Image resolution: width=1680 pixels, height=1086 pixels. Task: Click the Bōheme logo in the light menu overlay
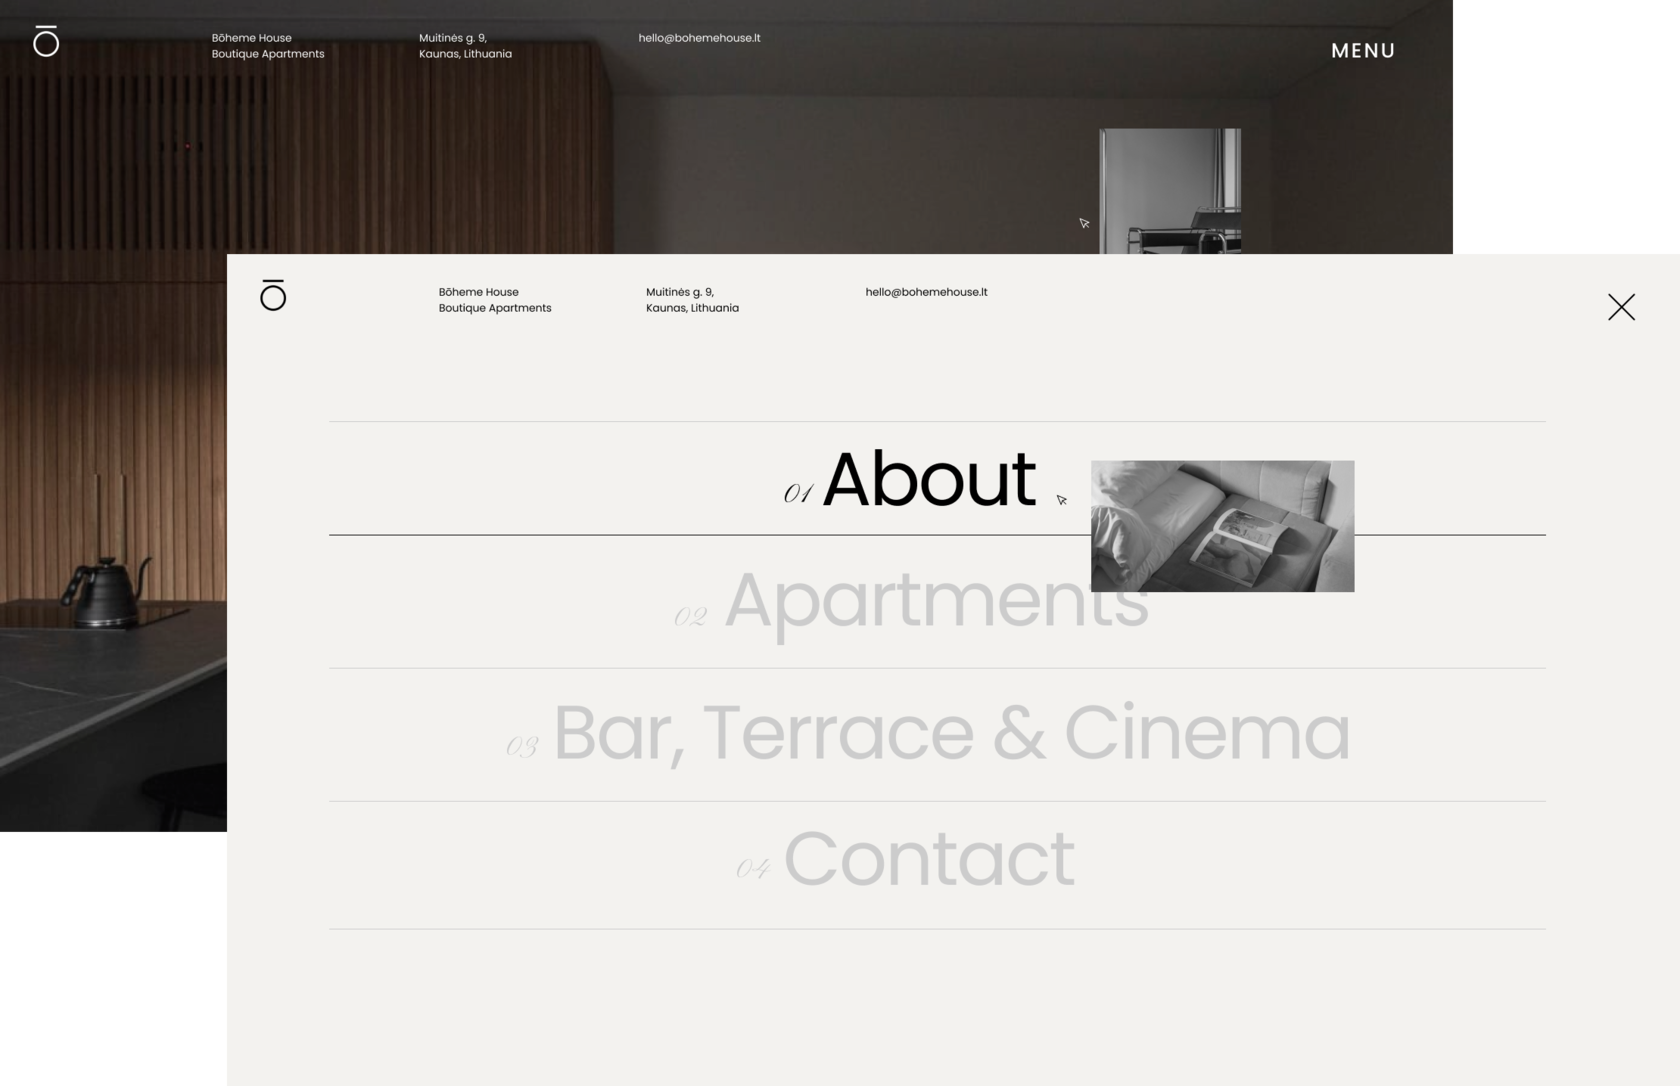[273, 295]
